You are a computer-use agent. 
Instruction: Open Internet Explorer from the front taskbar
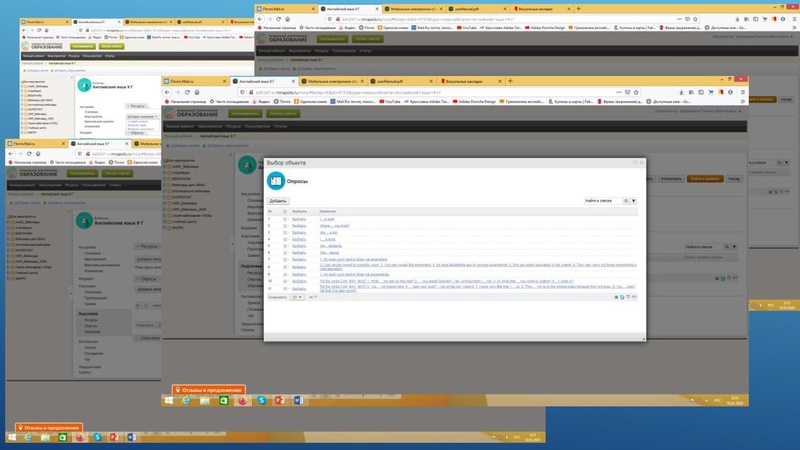[x=188, y=400]
